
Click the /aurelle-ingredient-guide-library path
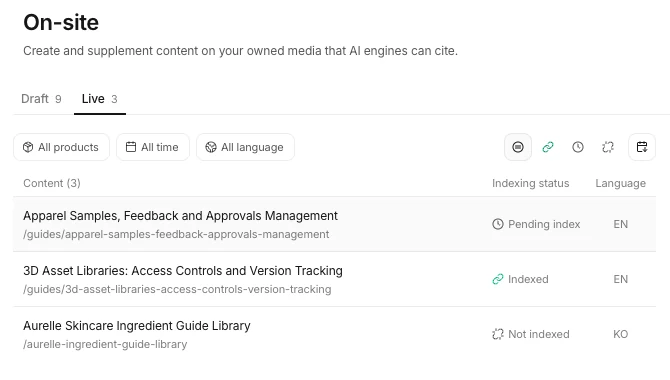tap(105, 344)
